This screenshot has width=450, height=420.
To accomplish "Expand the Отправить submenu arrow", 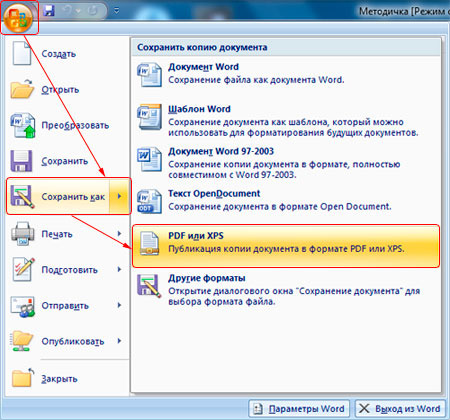I will tap(119, 305).
